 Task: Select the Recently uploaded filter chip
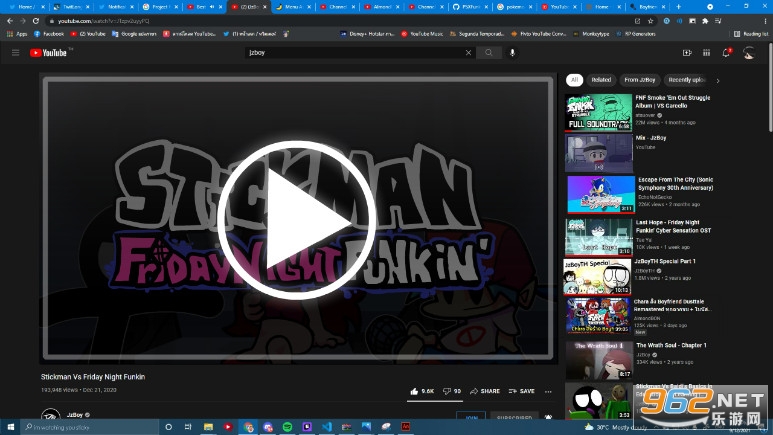tap(686, 80)
